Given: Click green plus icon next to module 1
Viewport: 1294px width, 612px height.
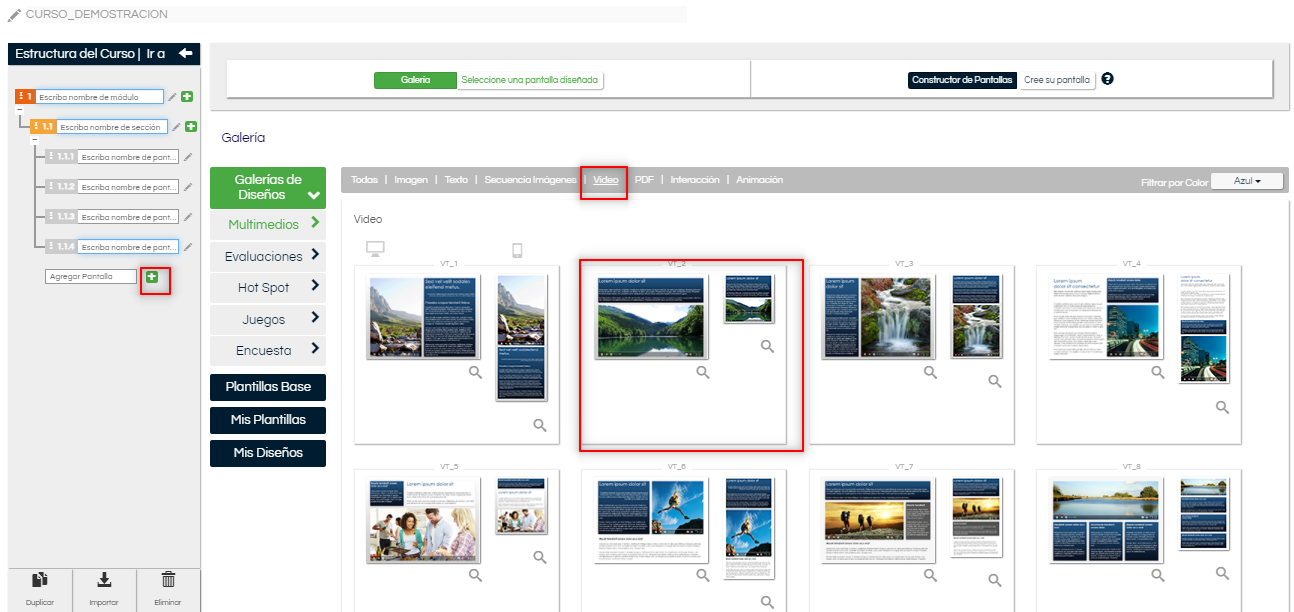Looking at the screenshot, I should [187, 97].
